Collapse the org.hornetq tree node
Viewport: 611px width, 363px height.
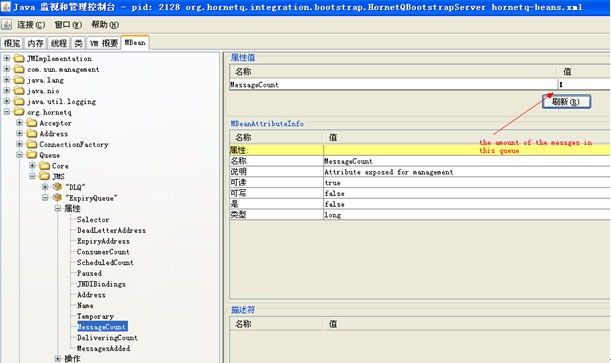coord(7,112)
